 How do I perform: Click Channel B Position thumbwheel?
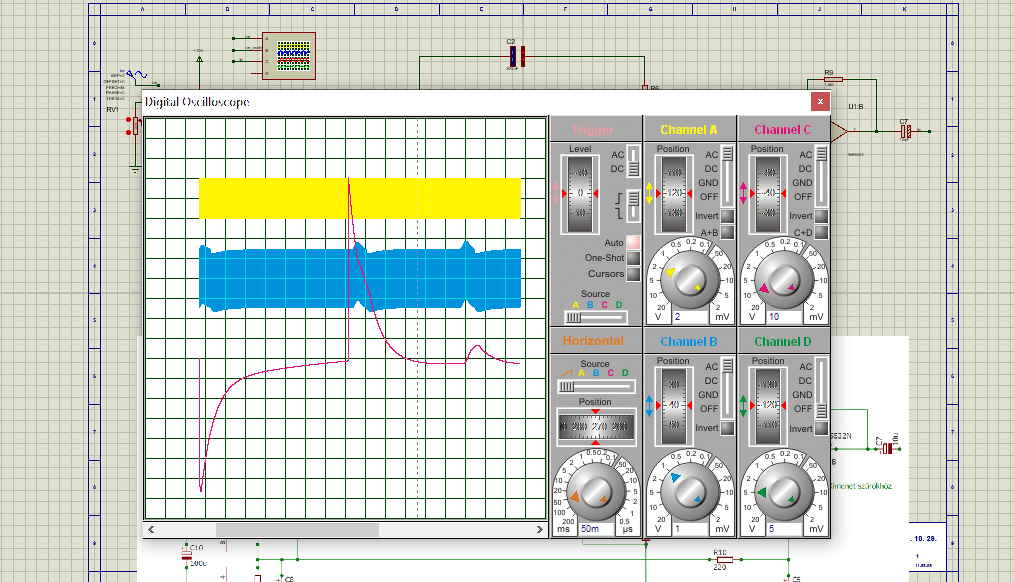click(x=674, y=405)
